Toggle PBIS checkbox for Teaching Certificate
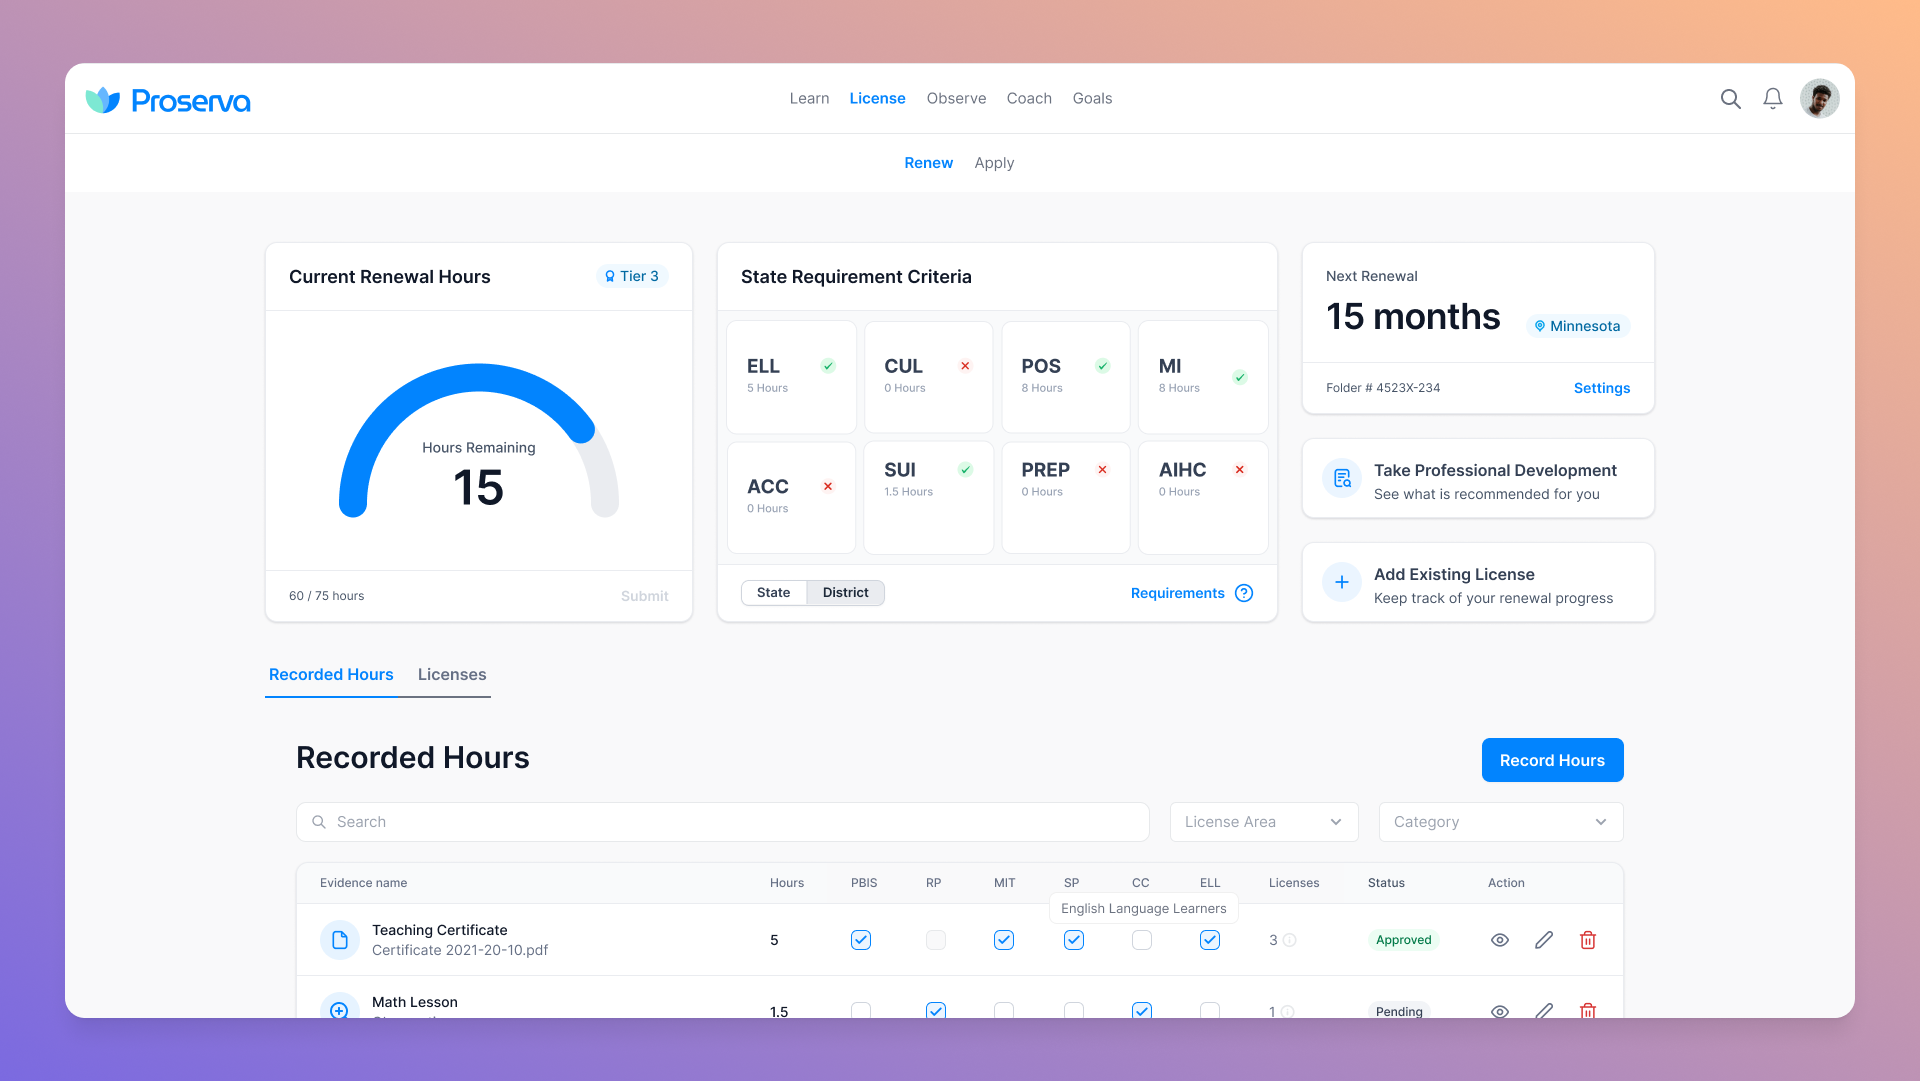The width and height of the screenshot is (1920, 1081). point(861,940)
